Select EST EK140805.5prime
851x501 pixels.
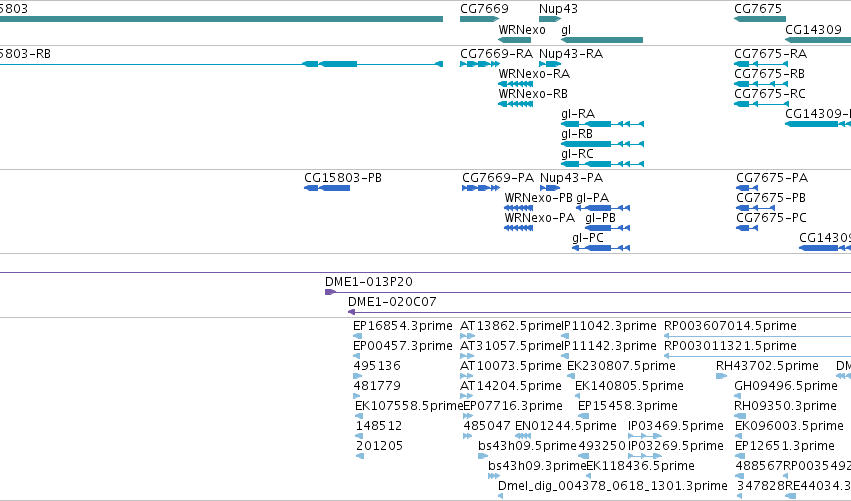[x=629, y=386]
